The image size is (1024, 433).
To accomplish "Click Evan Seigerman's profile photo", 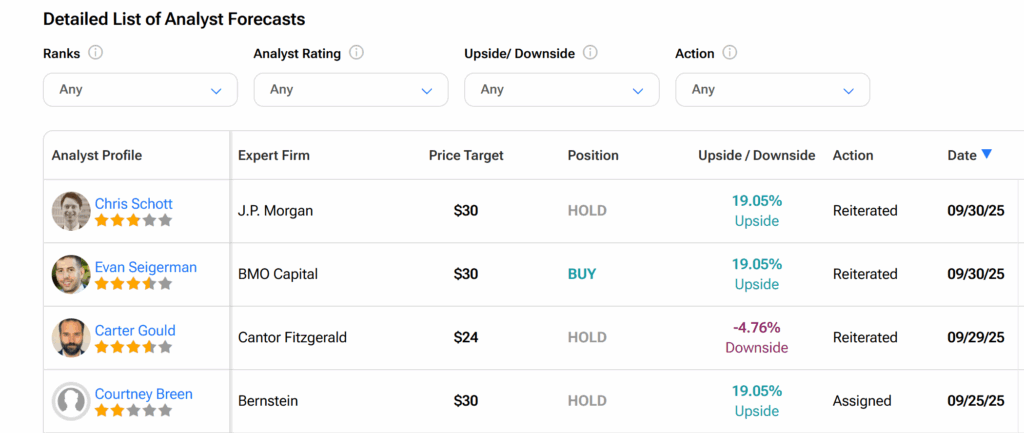I will [x=71, y=274].
